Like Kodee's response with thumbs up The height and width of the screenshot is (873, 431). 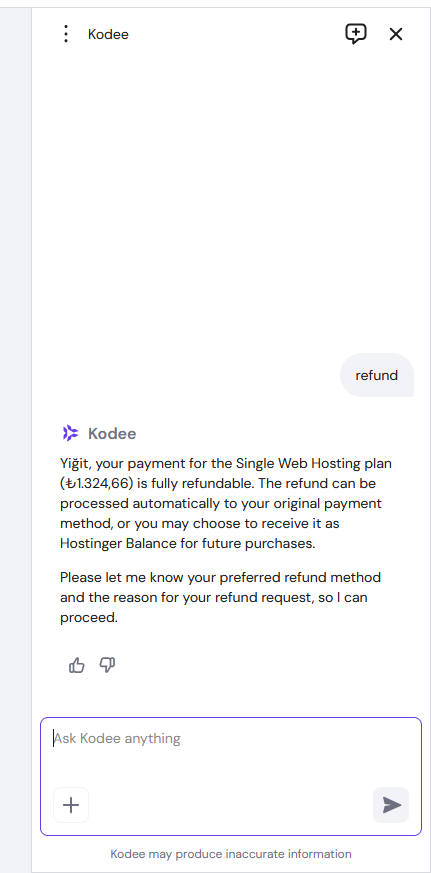76,665
